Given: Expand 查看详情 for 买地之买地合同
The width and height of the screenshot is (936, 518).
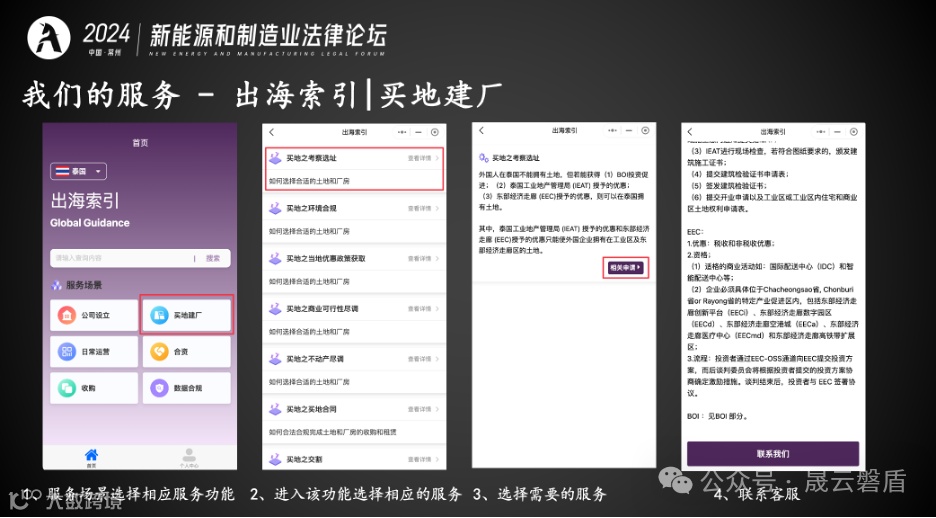Looking at the screenshot, I should [423, 409].
